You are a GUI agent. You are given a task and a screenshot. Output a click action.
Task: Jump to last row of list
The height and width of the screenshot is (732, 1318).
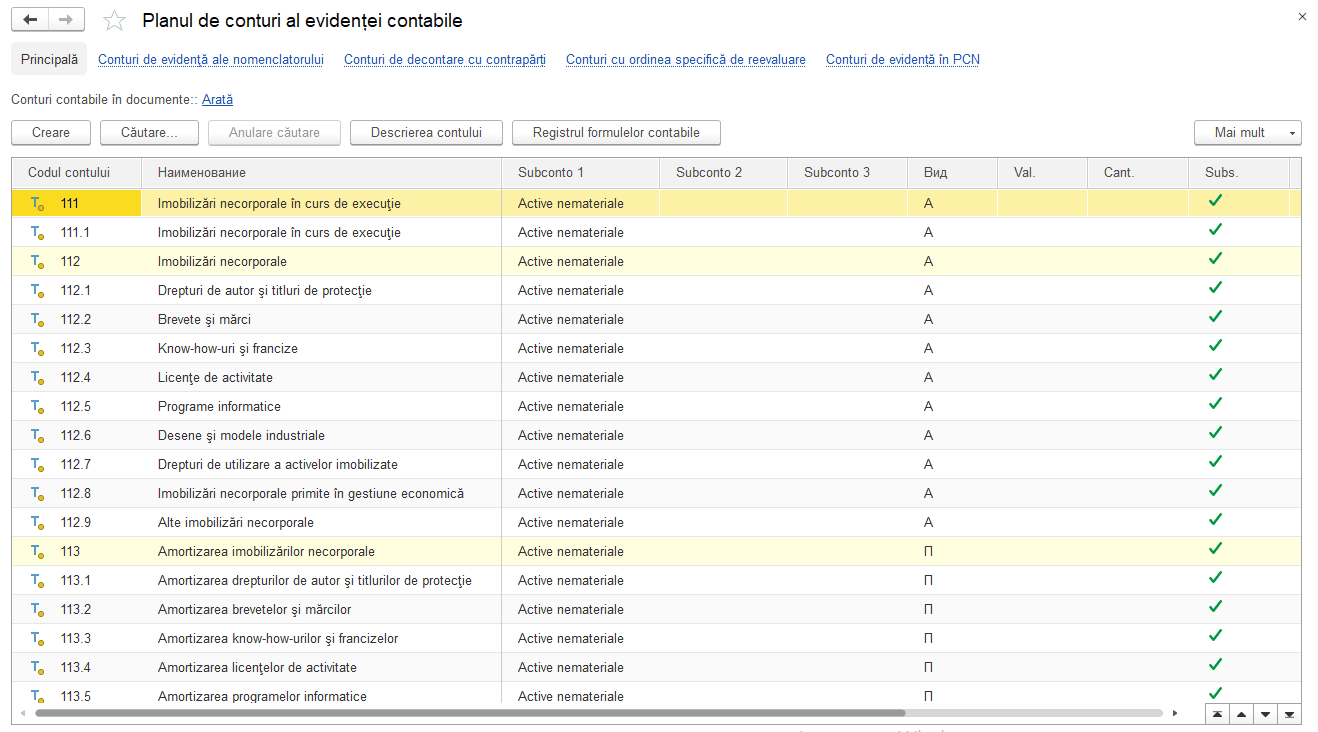tap(1290, 714)
